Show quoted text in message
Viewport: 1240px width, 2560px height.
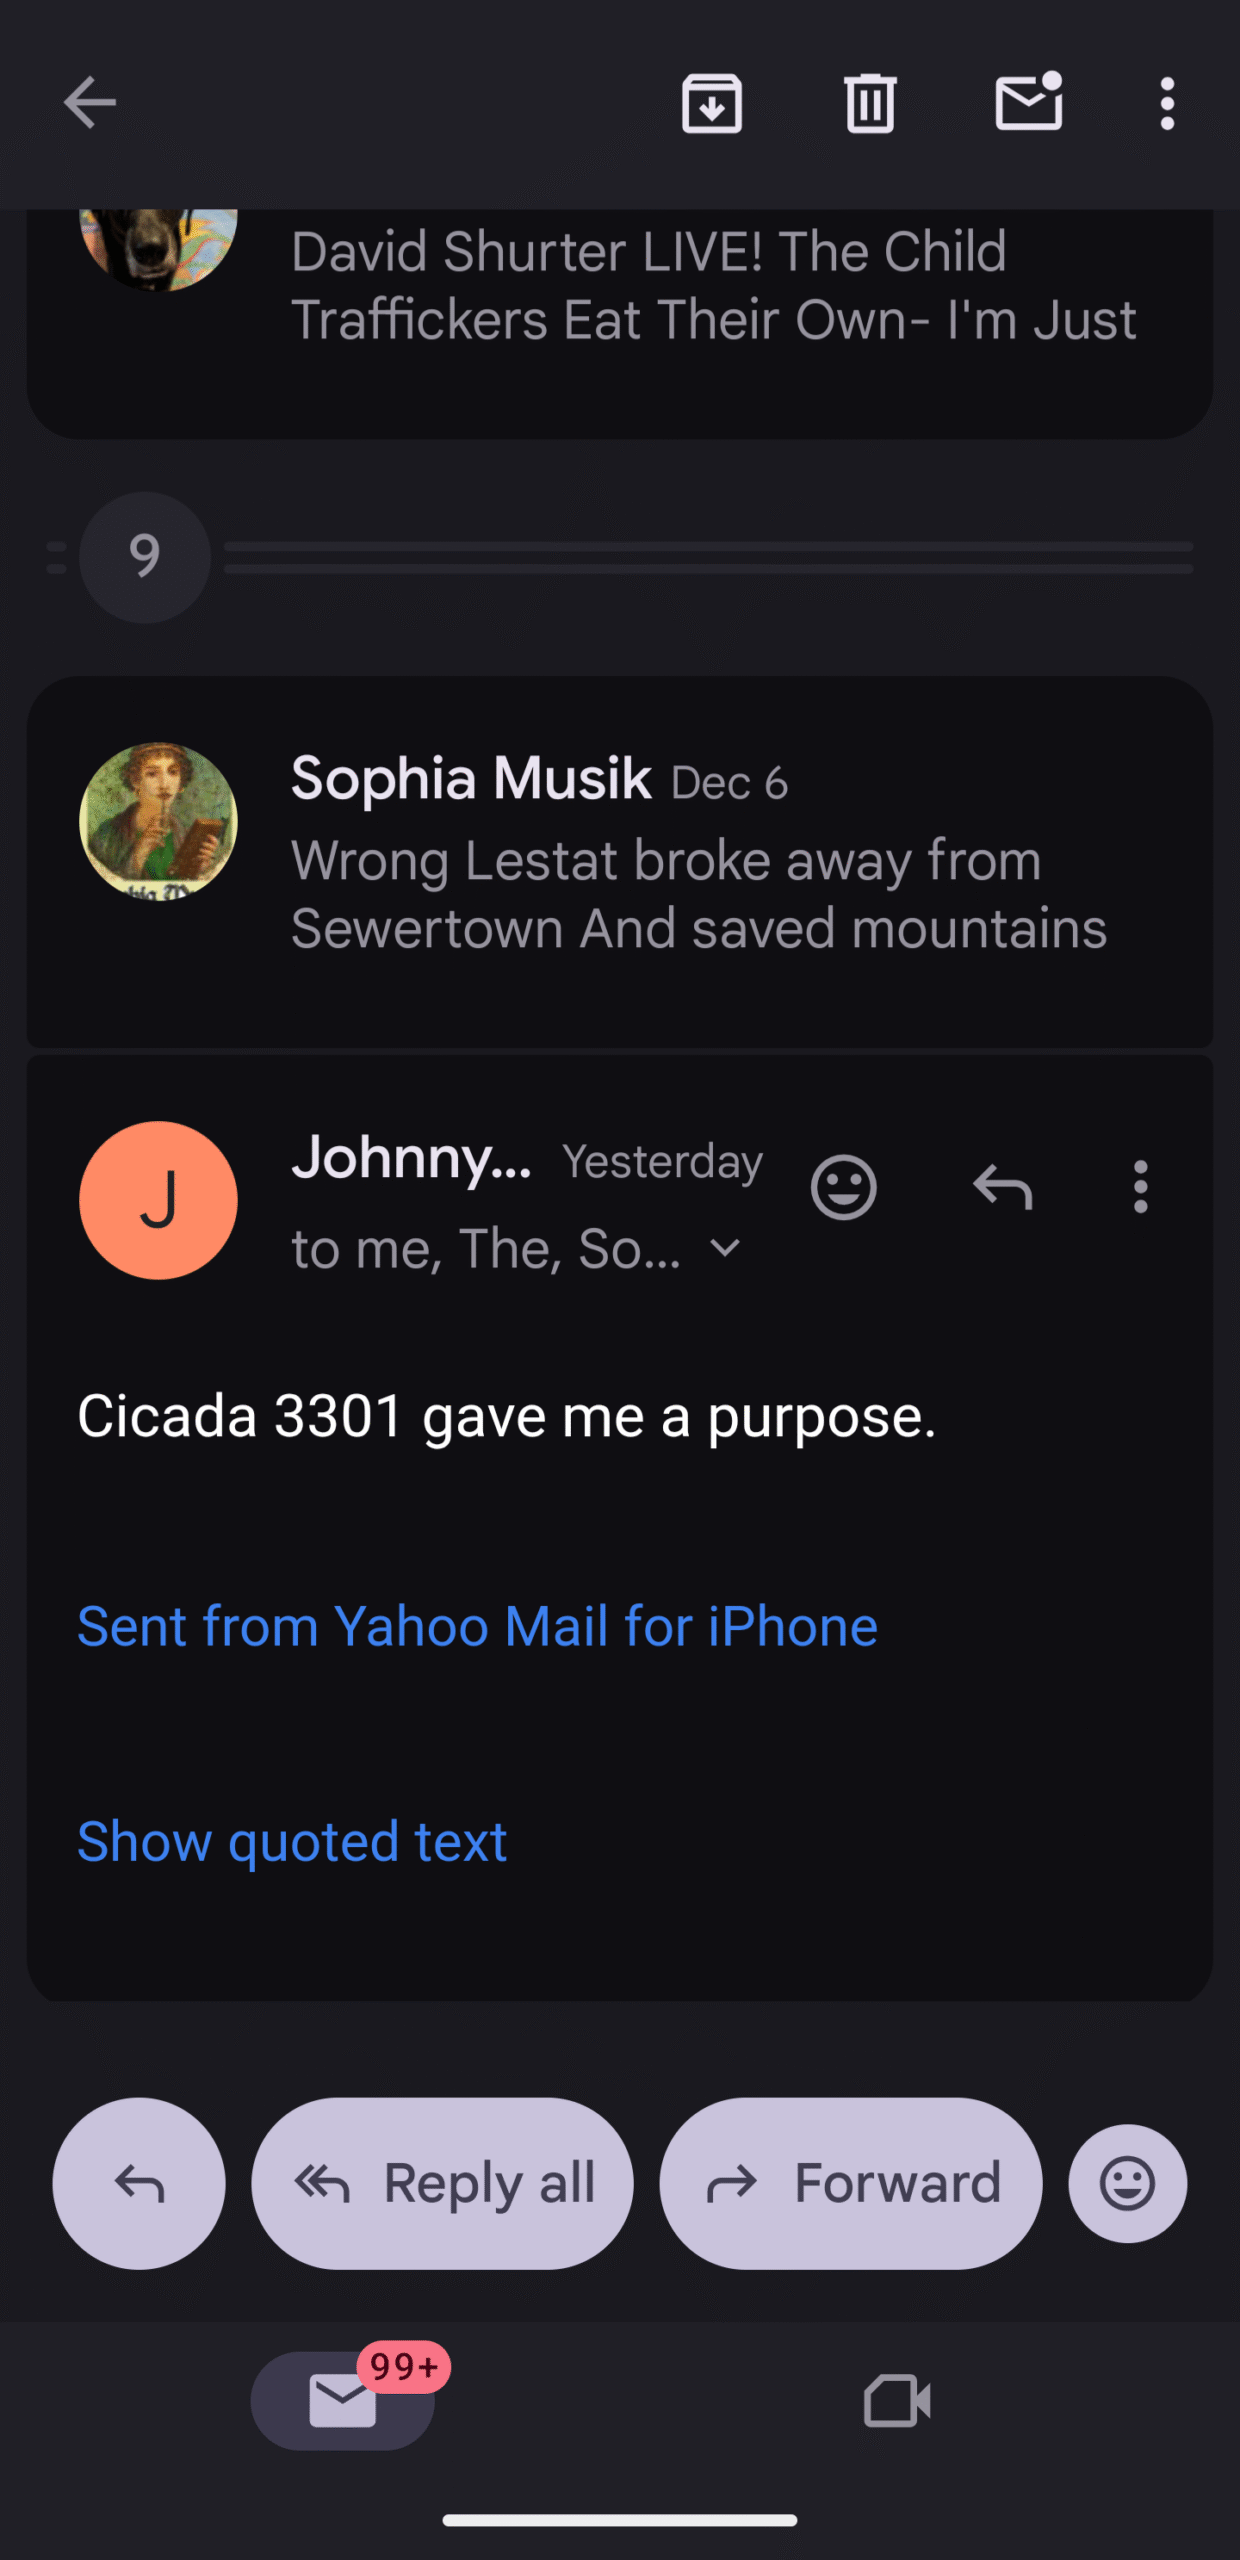click(x=292, y=1841)
